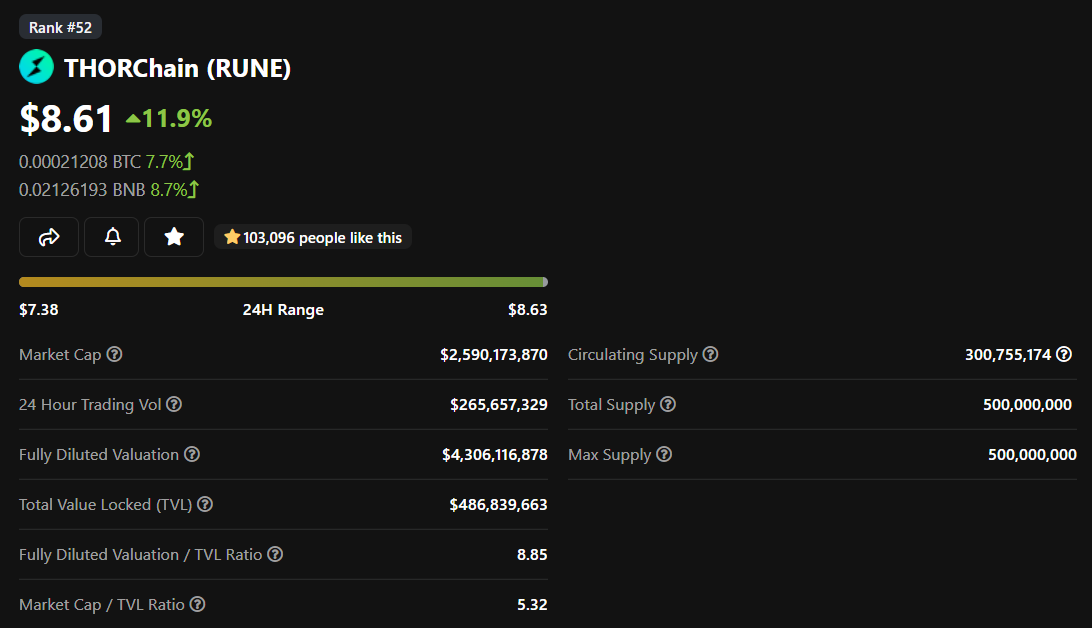Viewport: 1092px width, 628px height.
Task: Click the 103,096 people like this label
Action: tap(313, 237)
